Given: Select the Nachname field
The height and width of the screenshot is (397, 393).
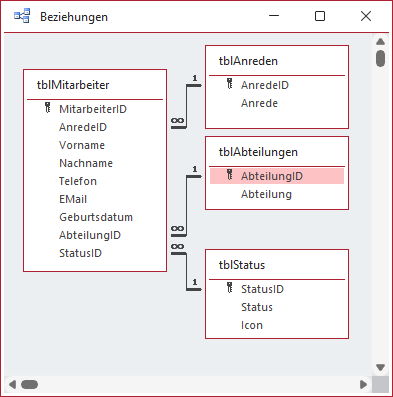Looking at the screenshot, I should click(x=86, y=163).
